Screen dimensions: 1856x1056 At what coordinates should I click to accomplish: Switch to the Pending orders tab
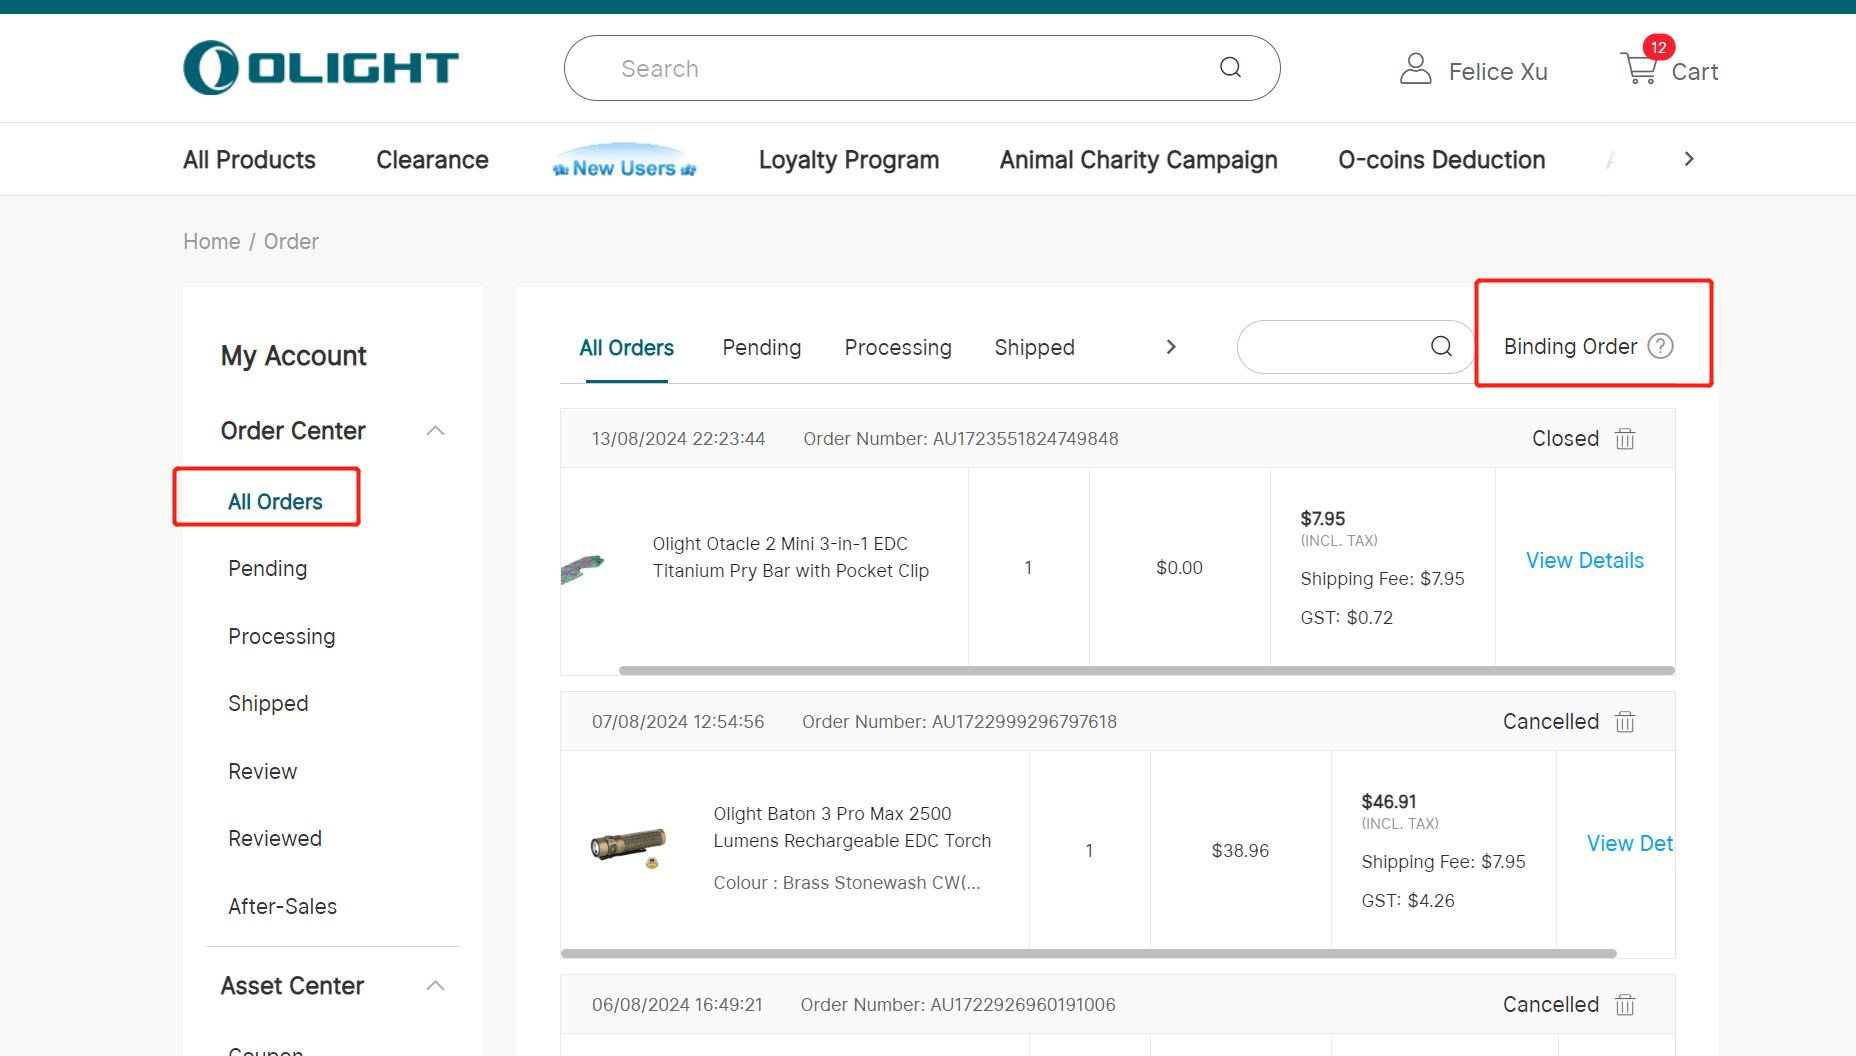pyautogui.click(x=761, y=347)
